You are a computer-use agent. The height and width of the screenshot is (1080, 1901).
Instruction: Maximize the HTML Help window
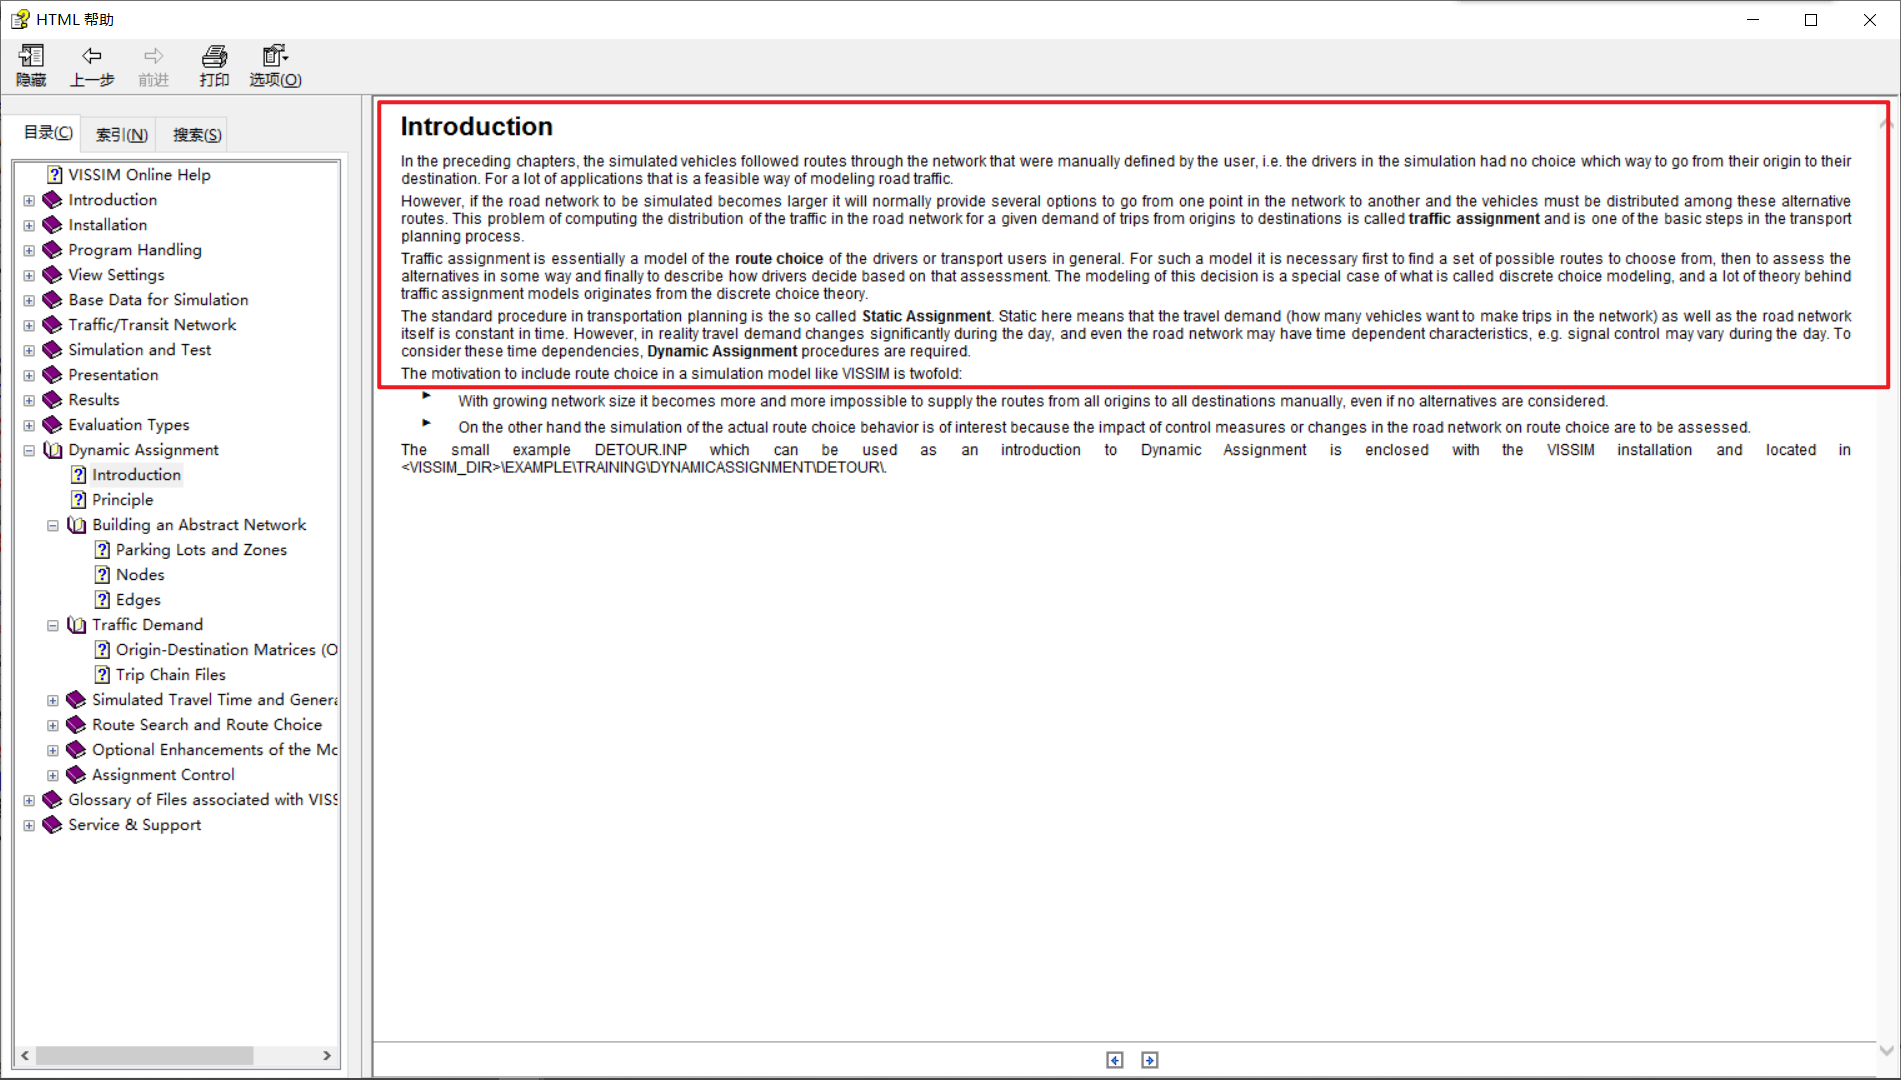point(1811,20)
